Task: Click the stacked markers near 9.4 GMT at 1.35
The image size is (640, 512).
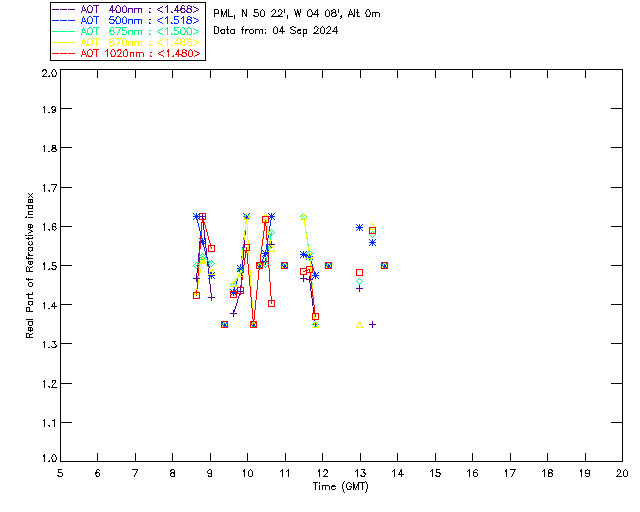Action: [x=224, y=325]
